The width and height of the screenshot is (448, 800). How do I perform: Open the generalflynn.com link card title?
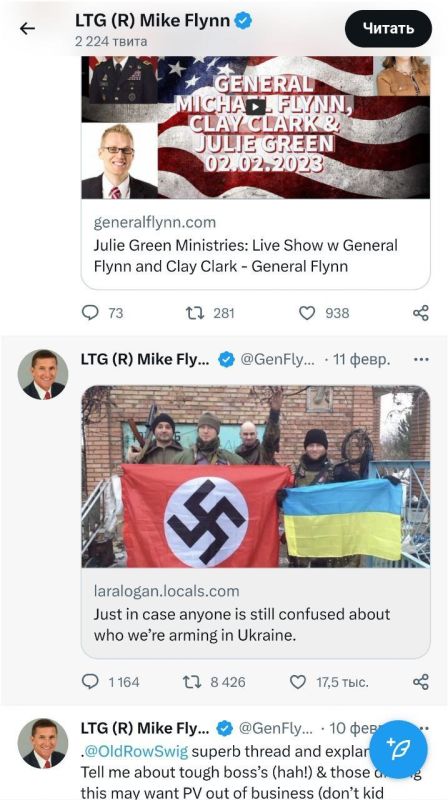click(x=246, y=256)
